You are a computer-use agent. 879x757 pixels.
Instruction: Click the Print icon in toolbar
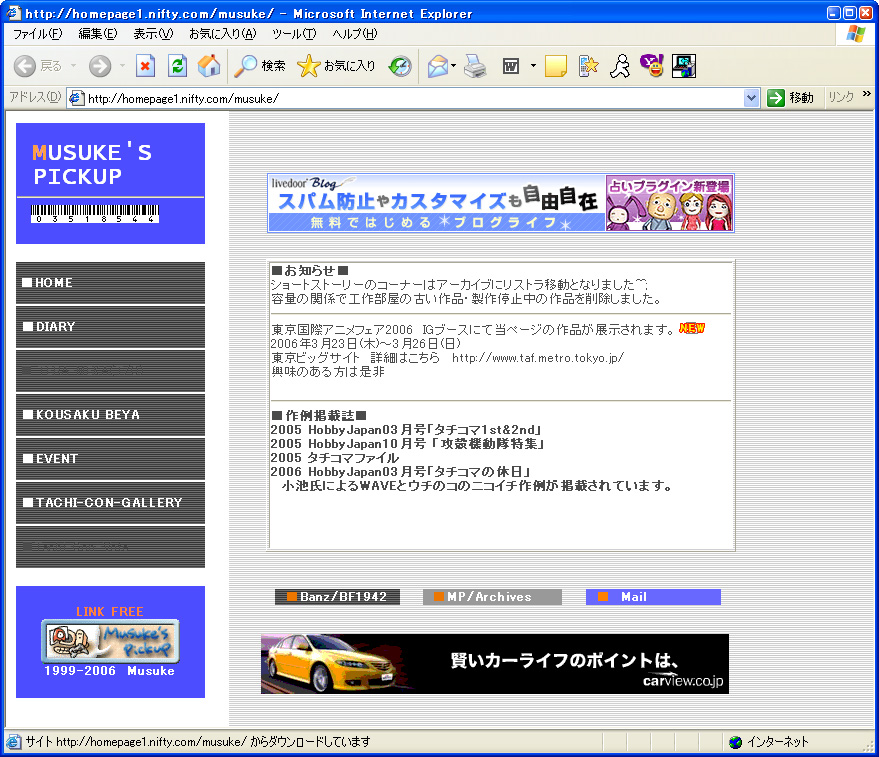(x=475, y=66)
